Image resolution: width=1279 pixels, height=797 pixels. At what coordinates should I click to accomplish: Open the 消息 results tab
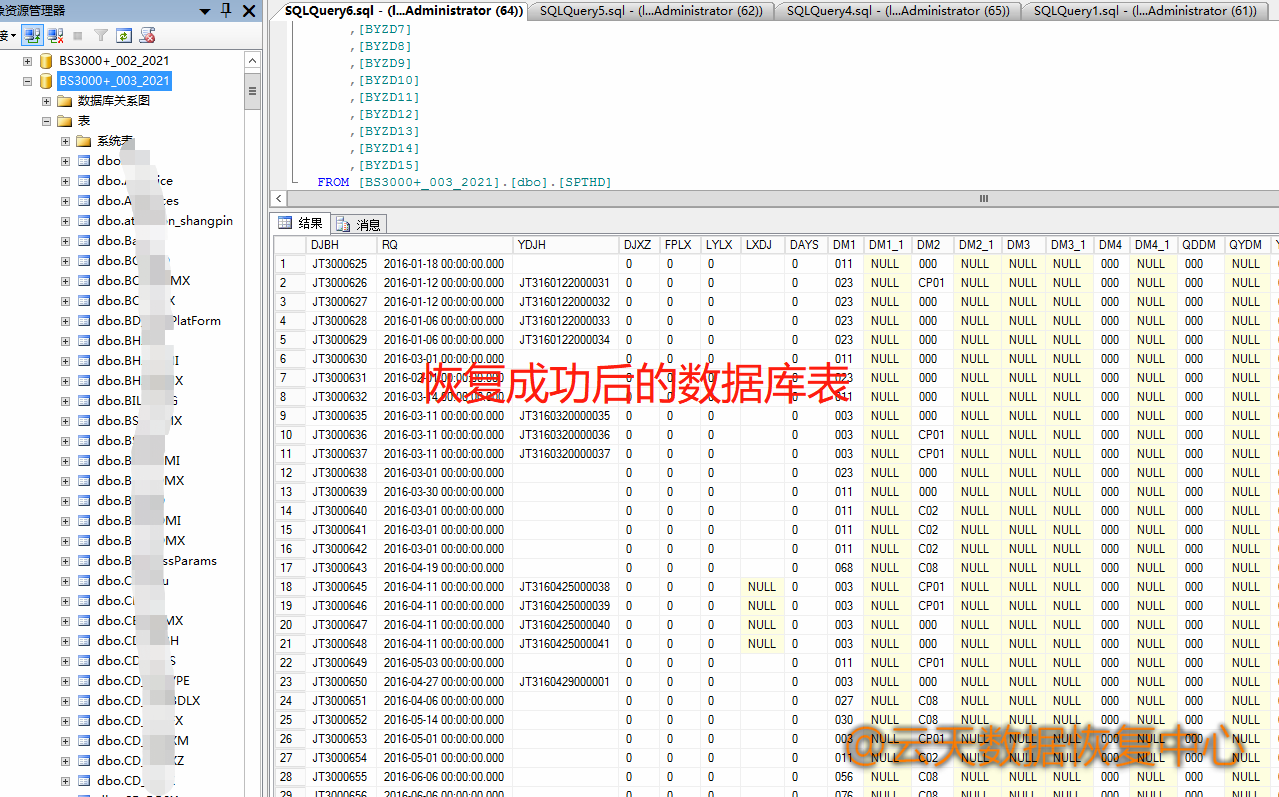pos(360,224)
